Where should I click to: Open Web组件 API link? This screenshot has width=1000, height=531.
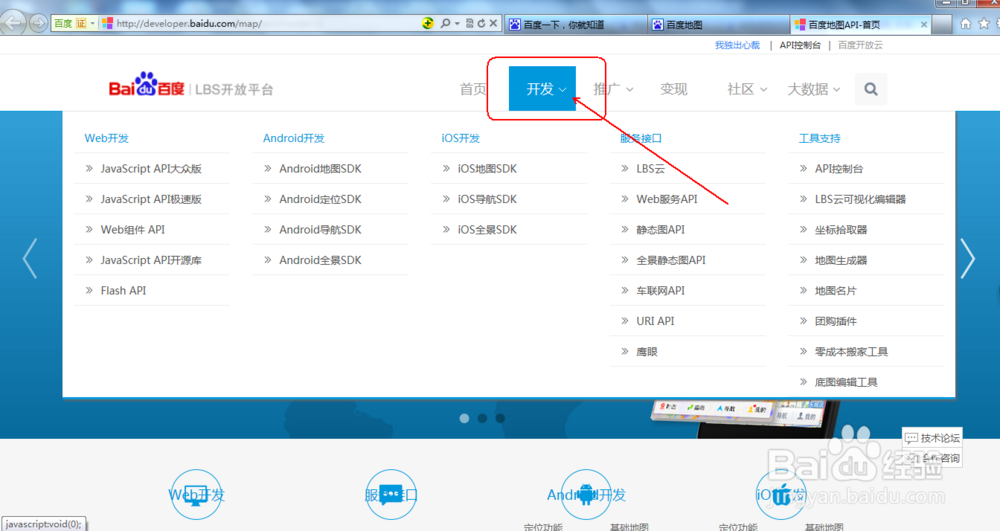pos(133,229)
